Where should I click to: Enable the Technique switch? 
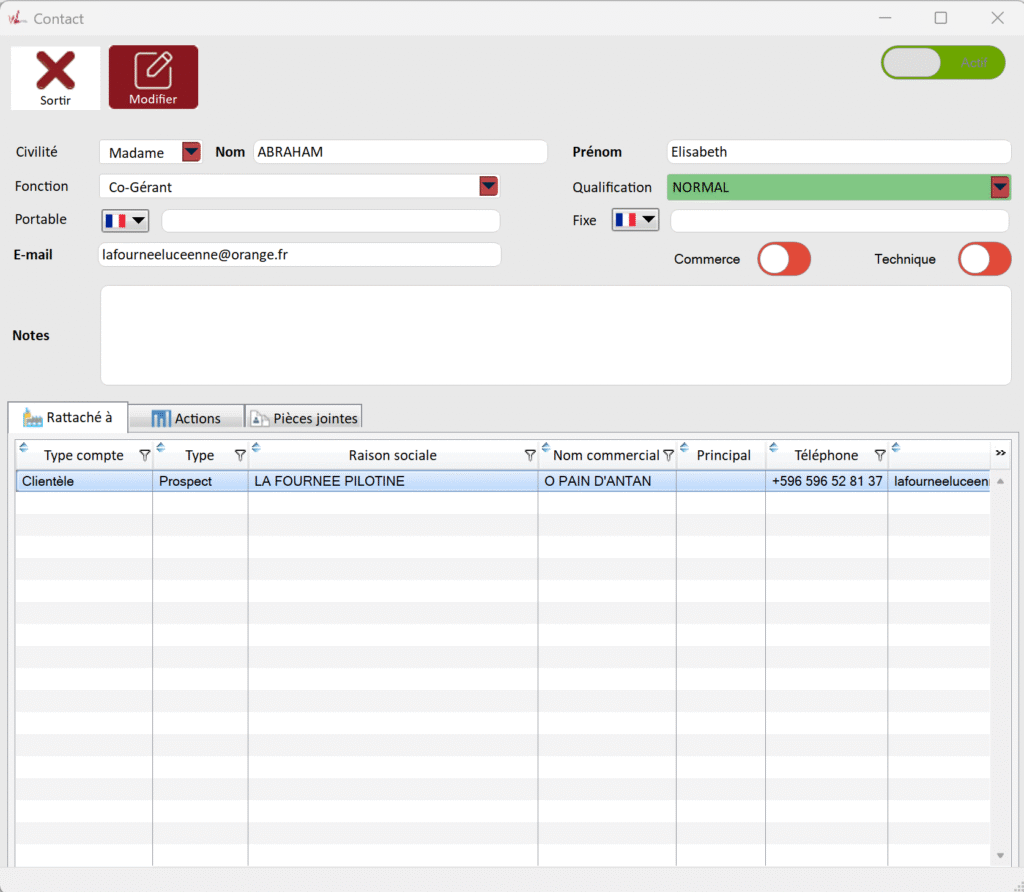984,259
